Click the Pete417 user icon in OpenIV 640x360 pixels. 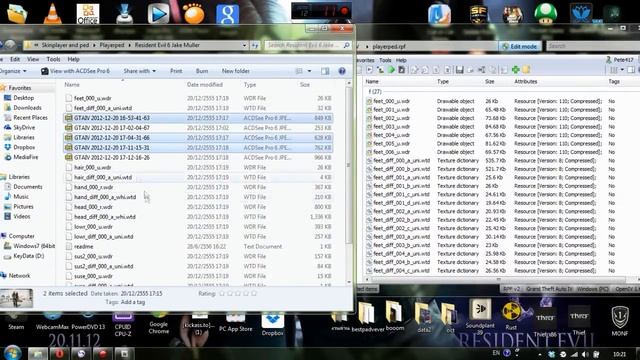coord(609,60)
